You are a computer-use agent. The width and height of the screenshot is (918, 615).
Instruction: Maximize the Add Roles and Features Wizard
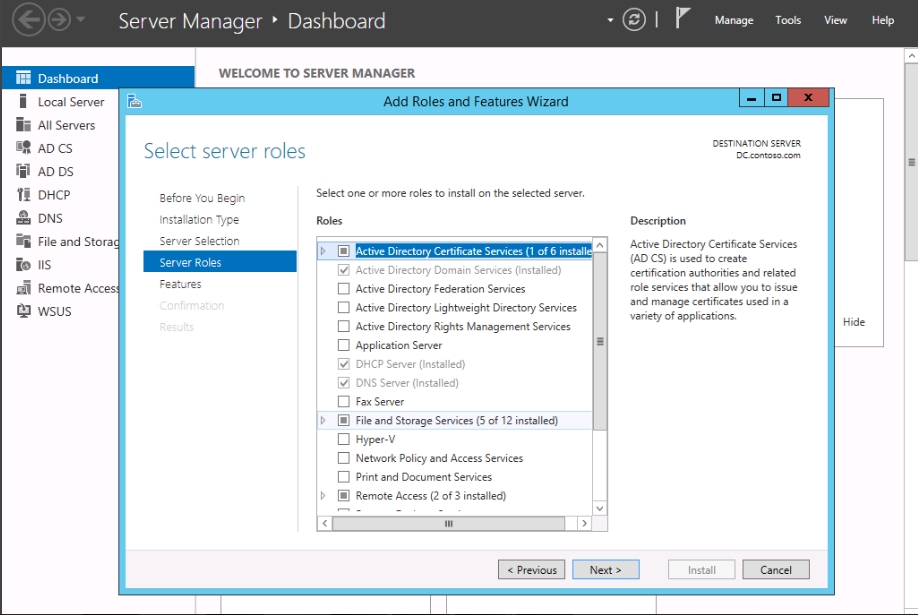click(x=776, y=98)
